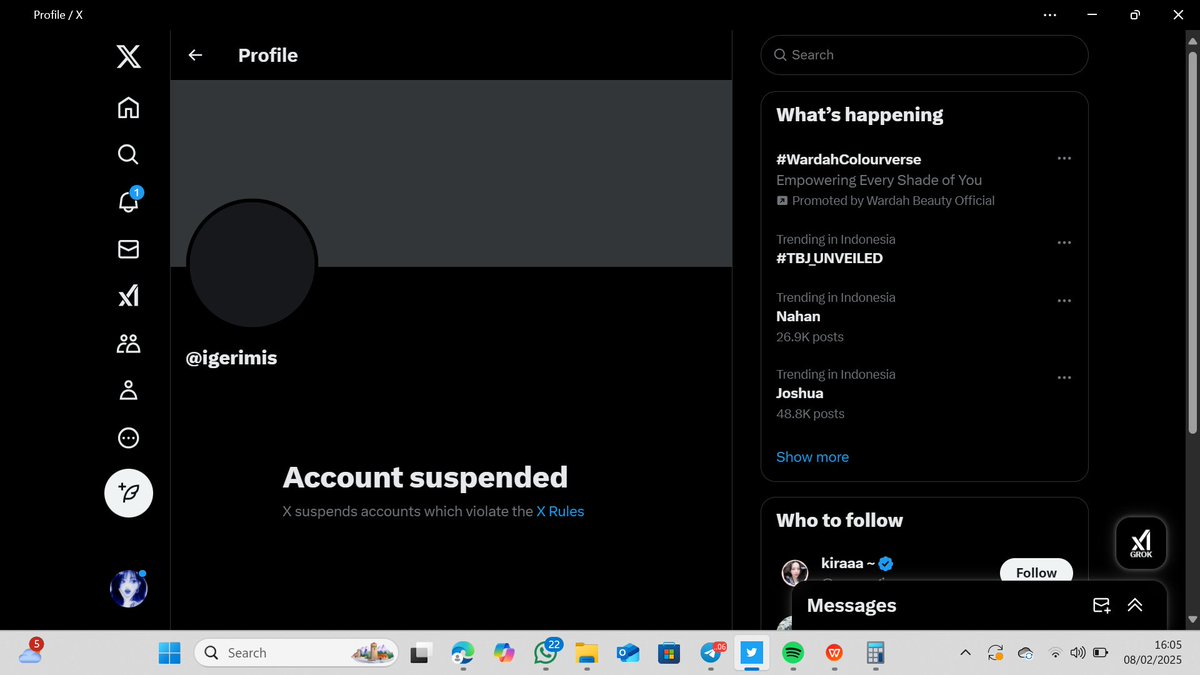Expand the Messages drawer chevrons

1135,605
